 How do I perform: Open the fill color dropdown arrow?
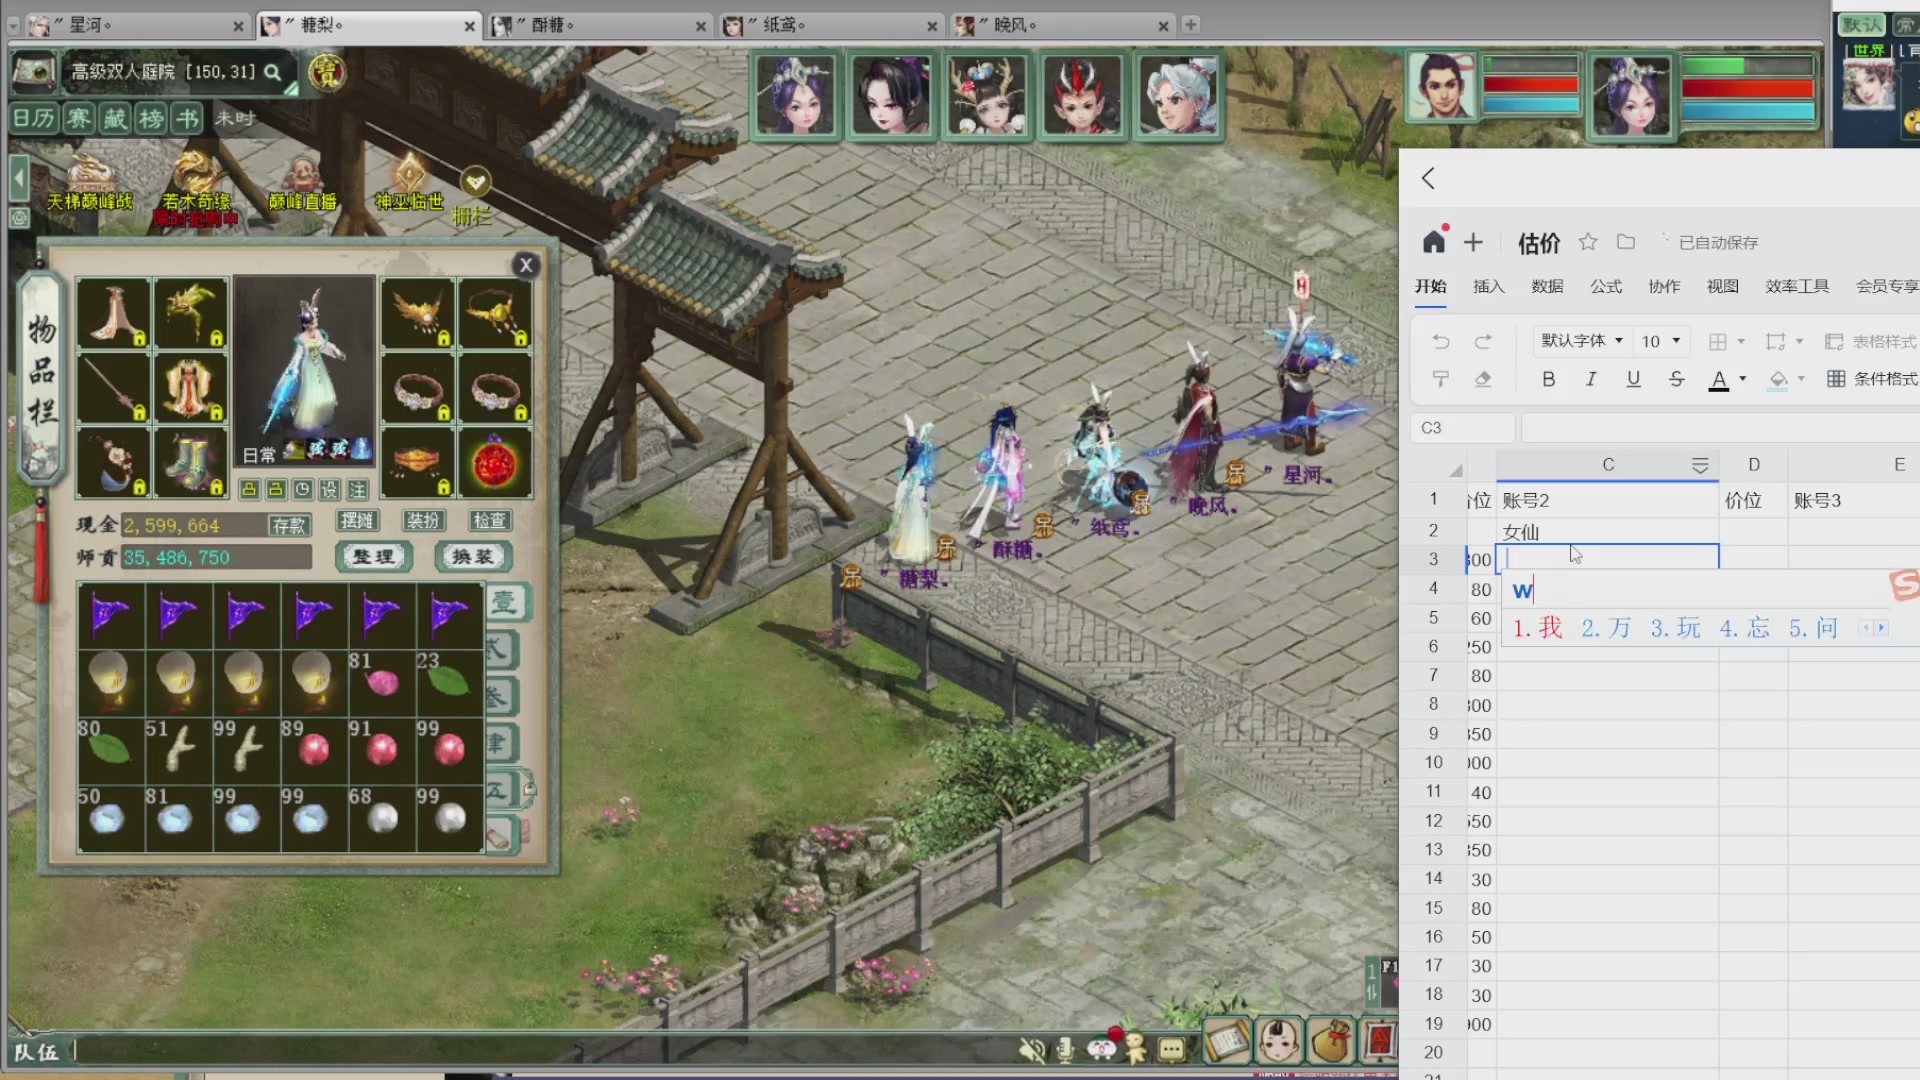click(1801, 379)
